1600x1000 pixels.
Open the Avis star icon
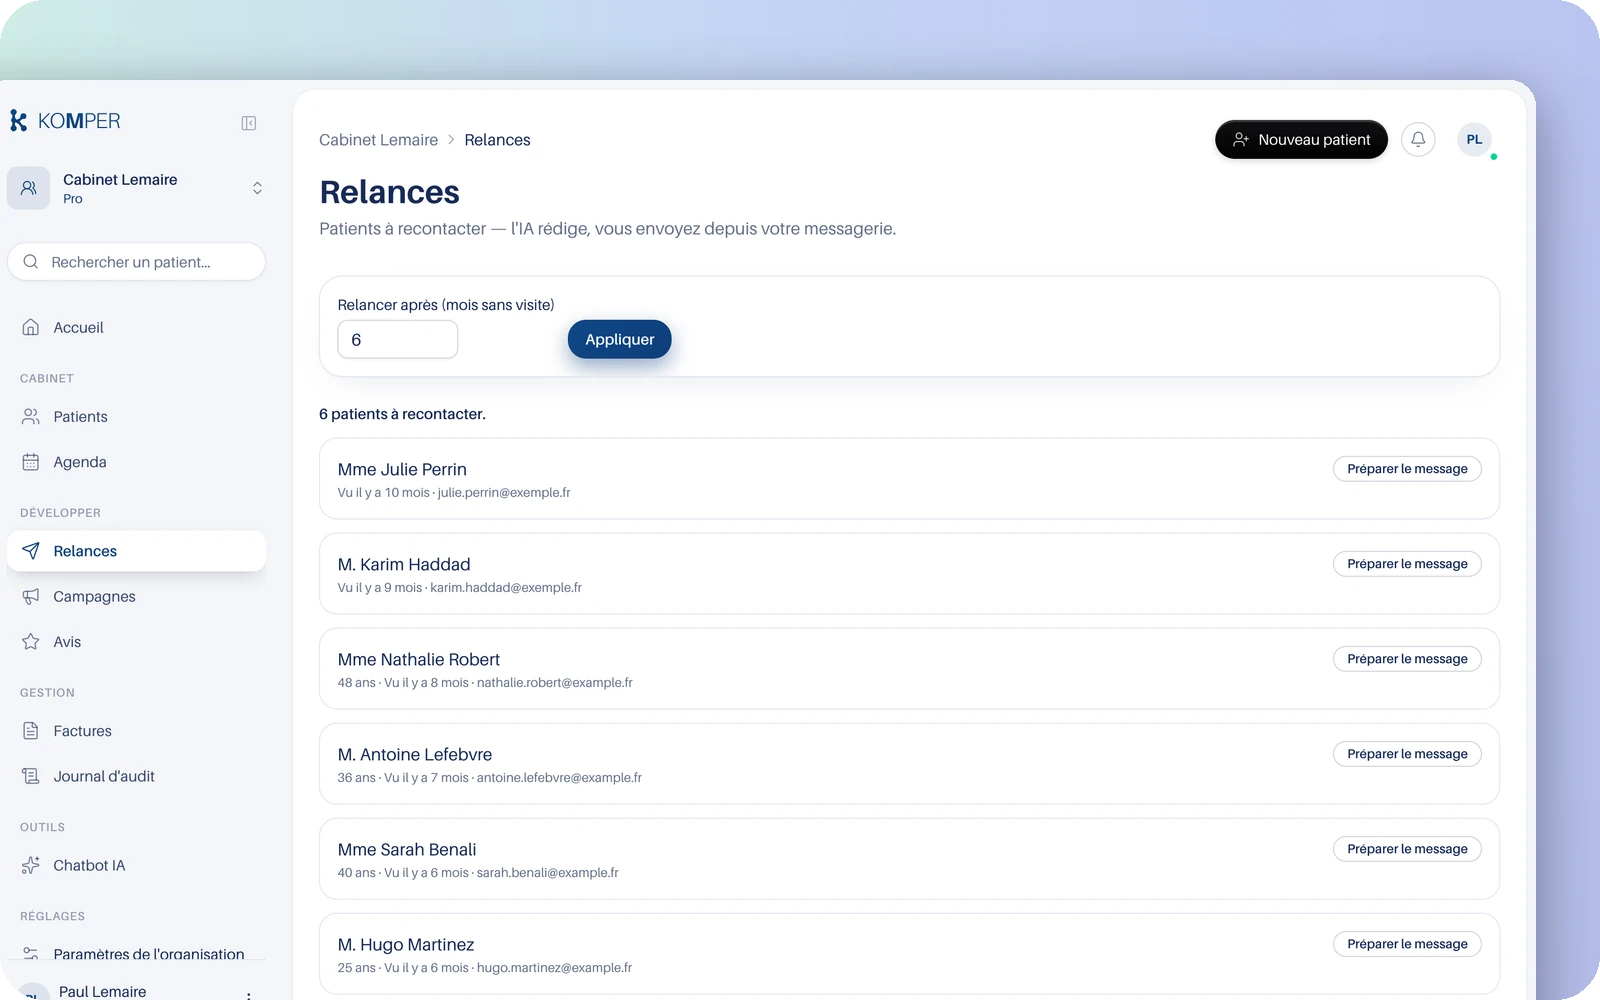(x=31, y=642)
